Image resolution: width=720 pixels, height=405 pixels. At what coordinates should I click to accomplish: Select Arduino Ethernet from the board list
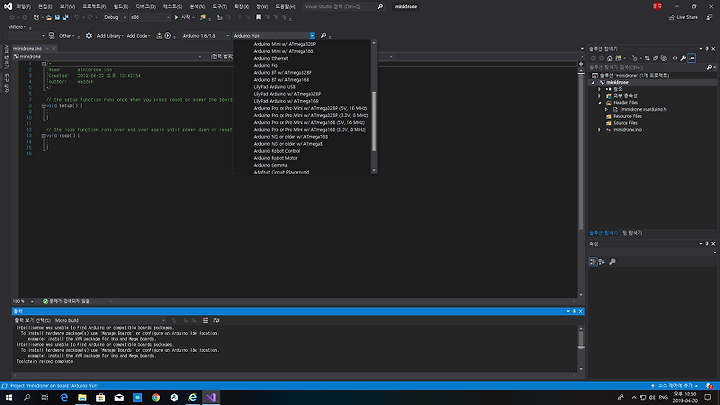tap(271, 58)
